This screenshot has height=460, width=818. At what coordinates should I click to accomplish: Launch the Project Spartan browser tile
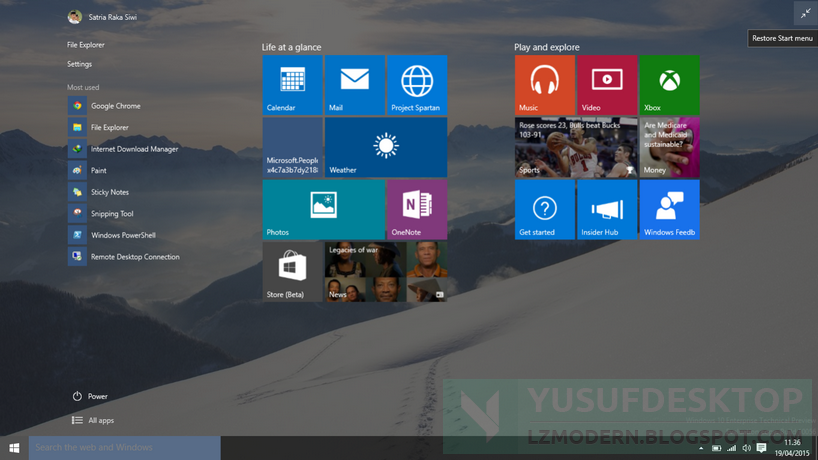(417, 85)
